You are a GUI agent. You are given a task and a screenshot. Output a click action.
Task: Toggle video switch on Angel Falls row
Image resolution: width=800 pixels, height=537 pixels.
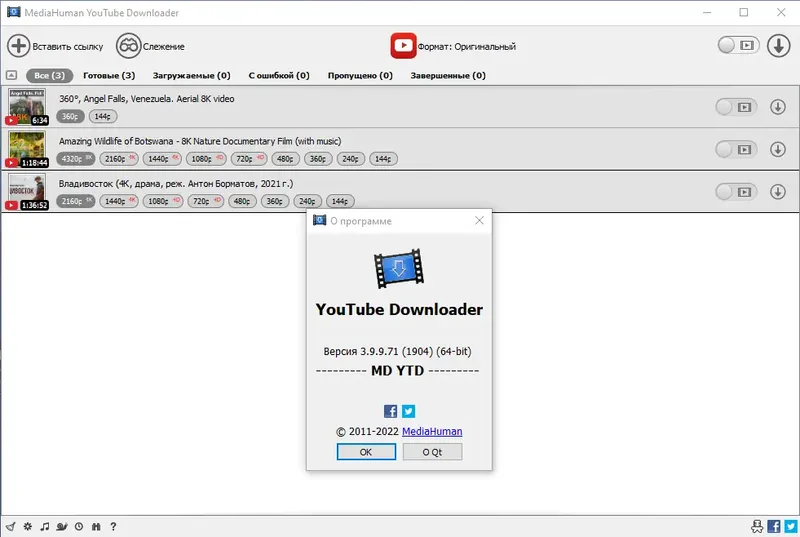coord(736,107)
